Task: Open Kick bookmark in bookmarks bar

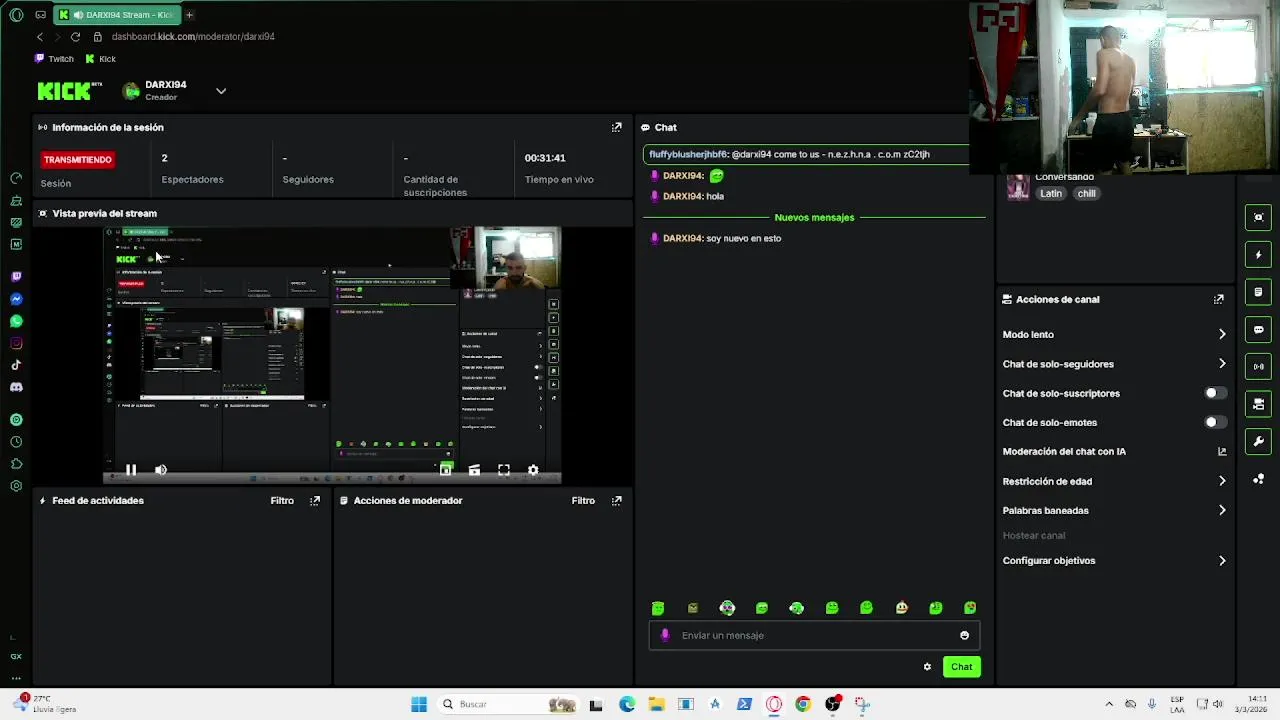Action: (101, 59)
